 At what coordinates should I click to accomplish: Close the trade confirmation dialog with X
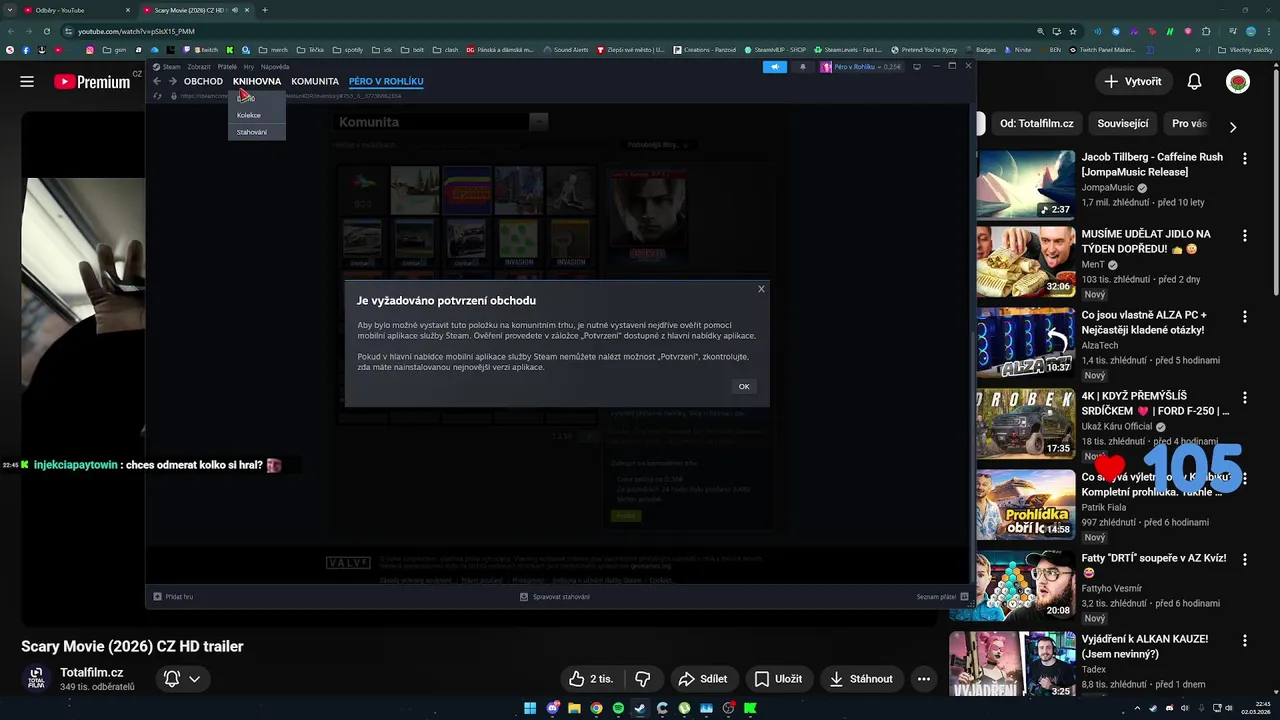point(761,289)
